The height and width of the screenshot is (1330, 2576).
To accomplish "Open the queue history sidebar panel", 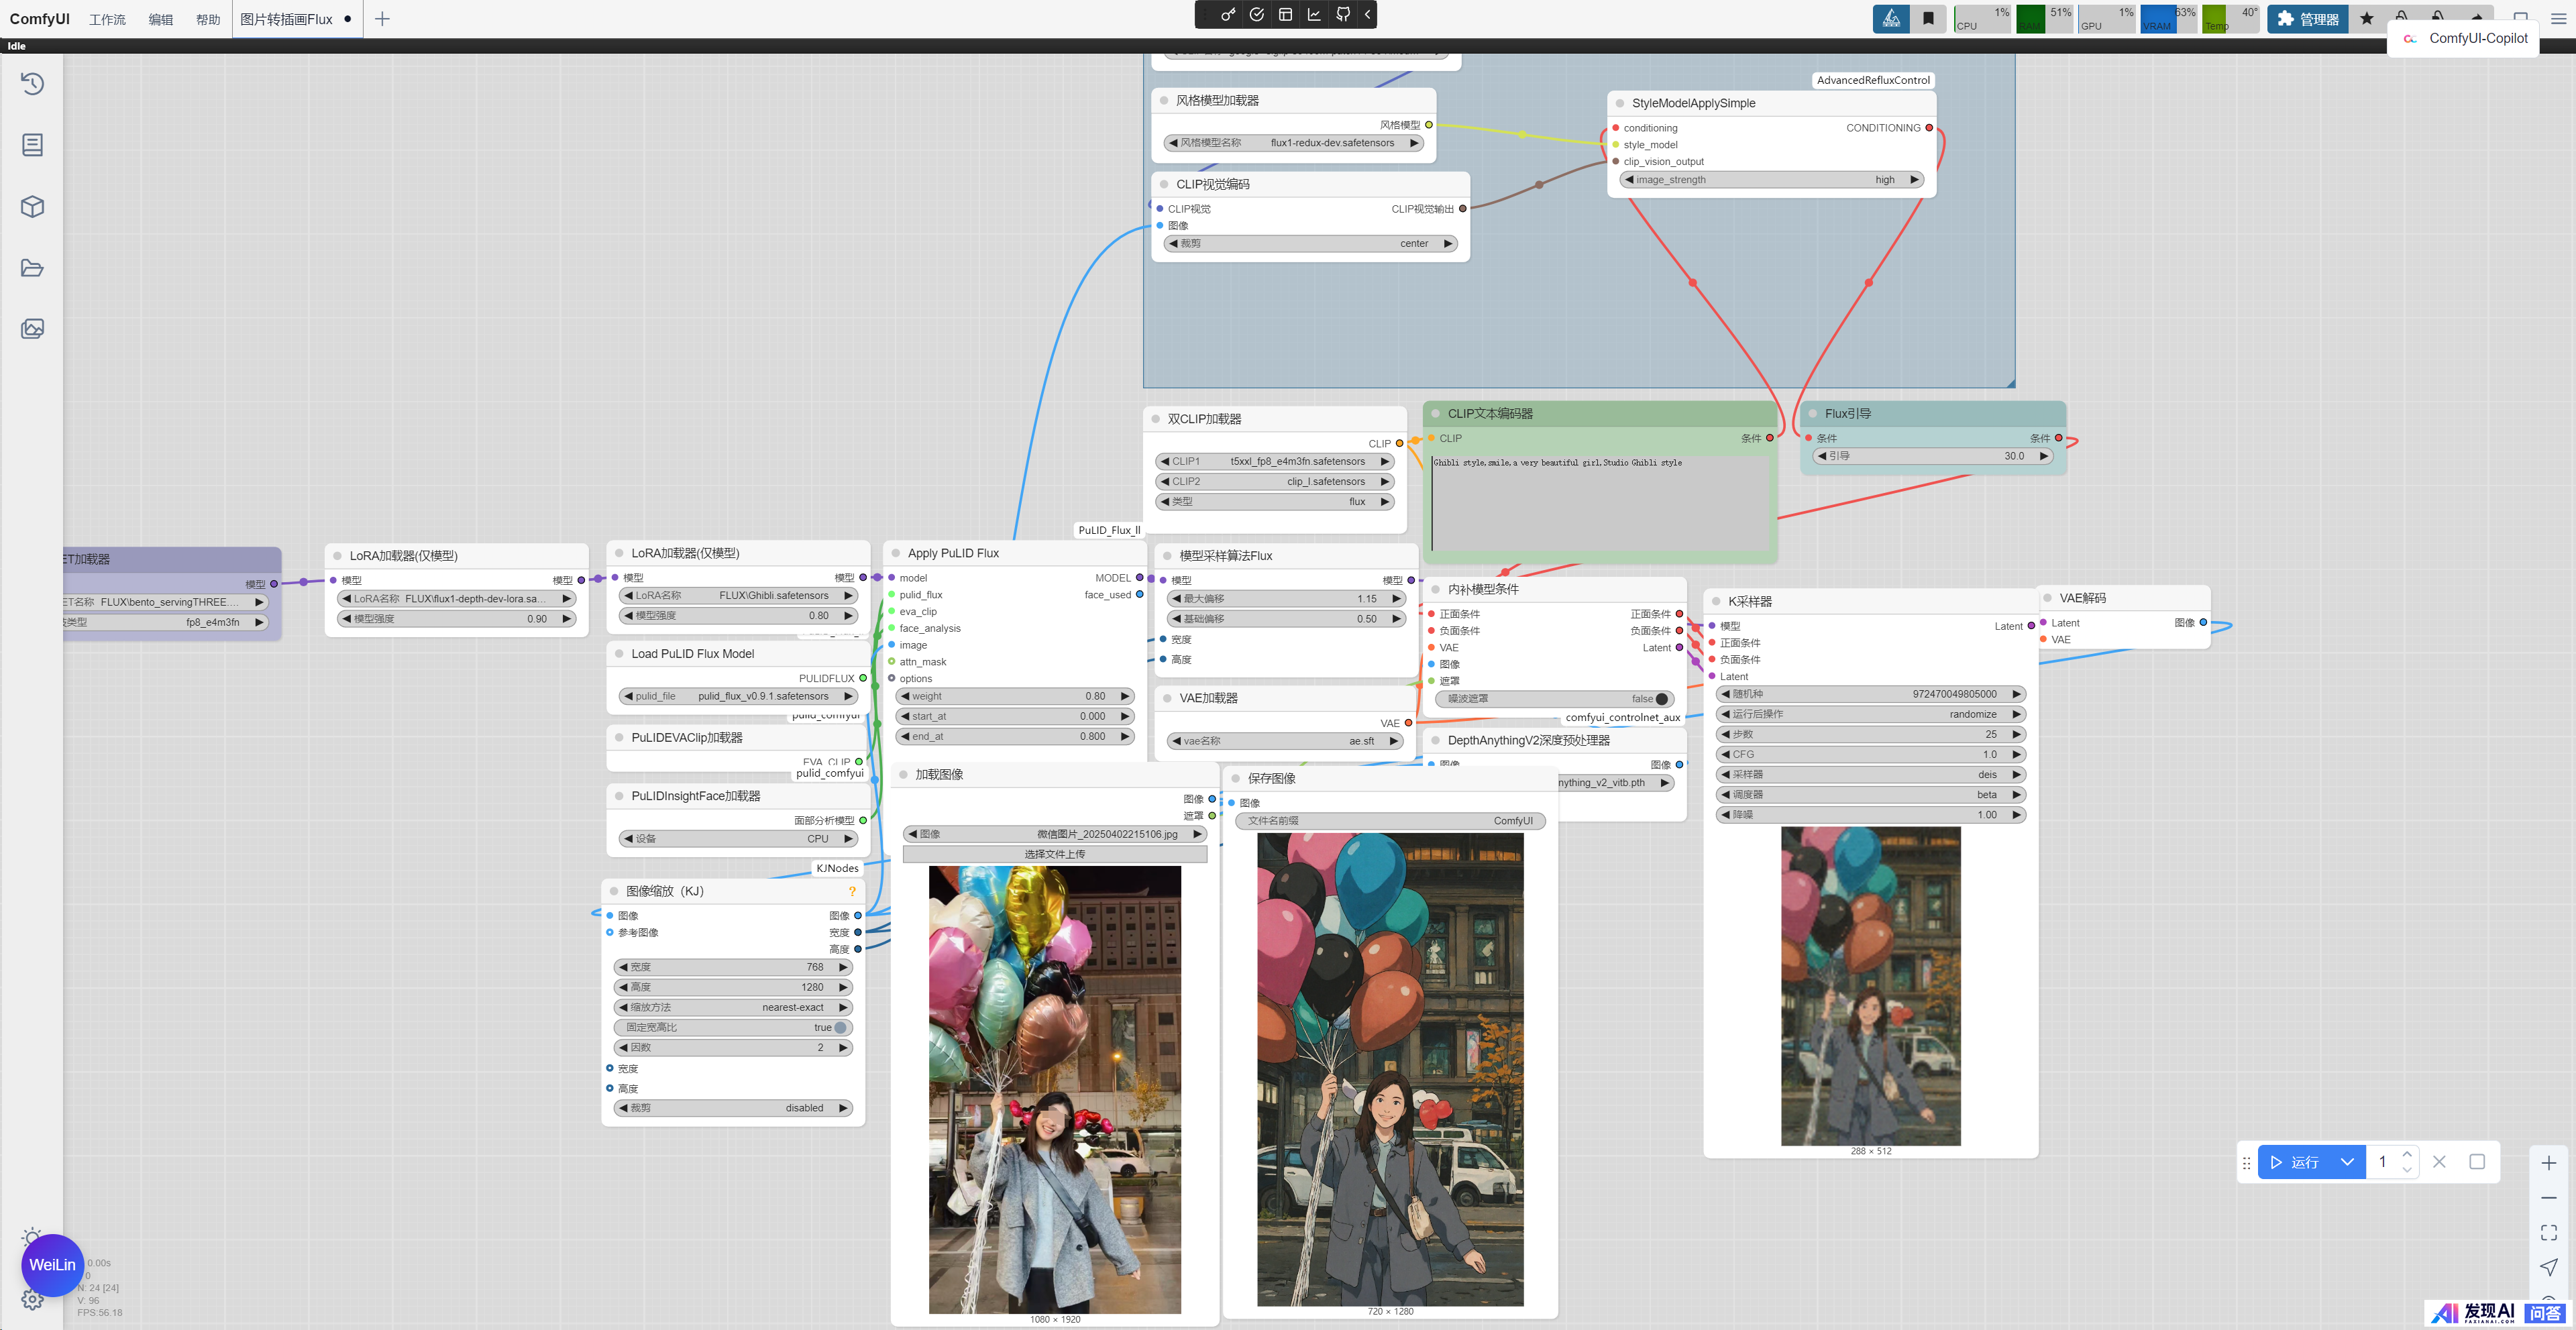I will 32,84.
